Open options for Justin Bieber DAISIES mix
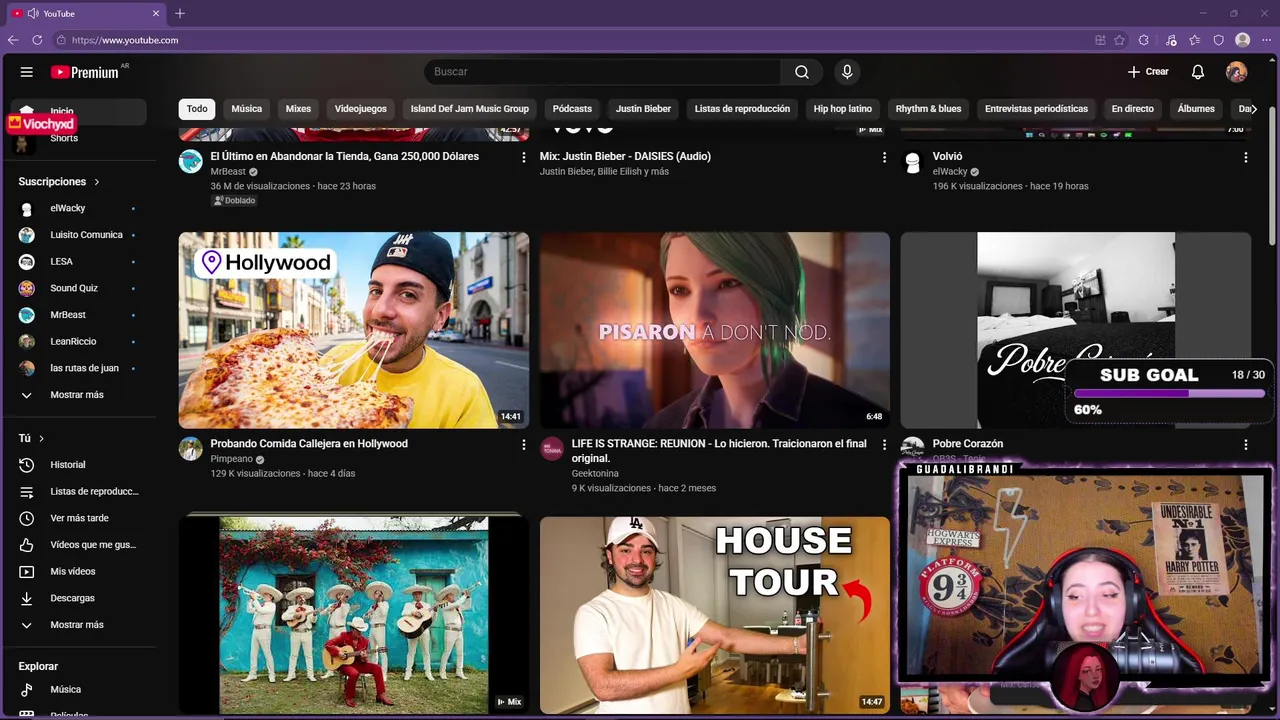Screen dimensions: 1280x720 [x=884, y=157]
